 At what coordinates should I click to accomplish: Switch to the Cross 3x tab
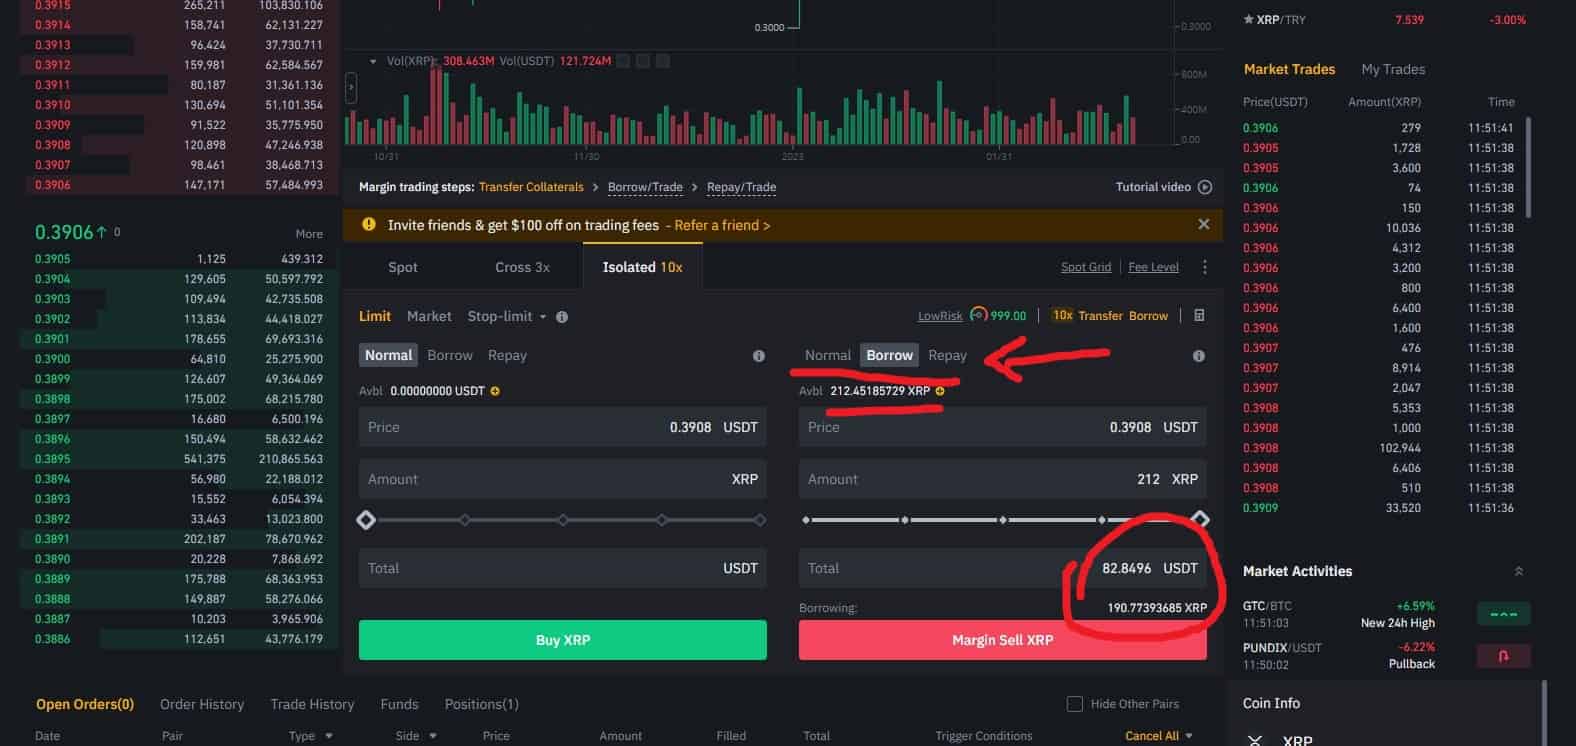pos(522,267)
